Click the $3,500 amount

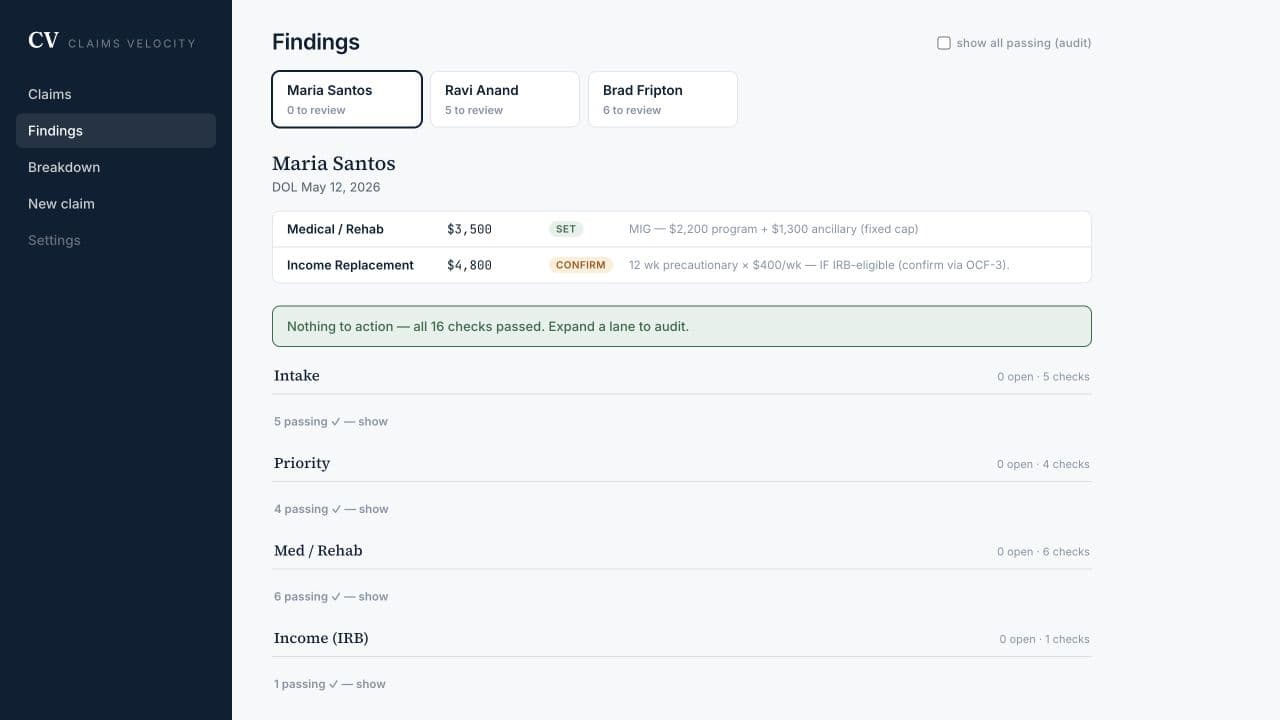pyautogui.click(x=469, y=229)
